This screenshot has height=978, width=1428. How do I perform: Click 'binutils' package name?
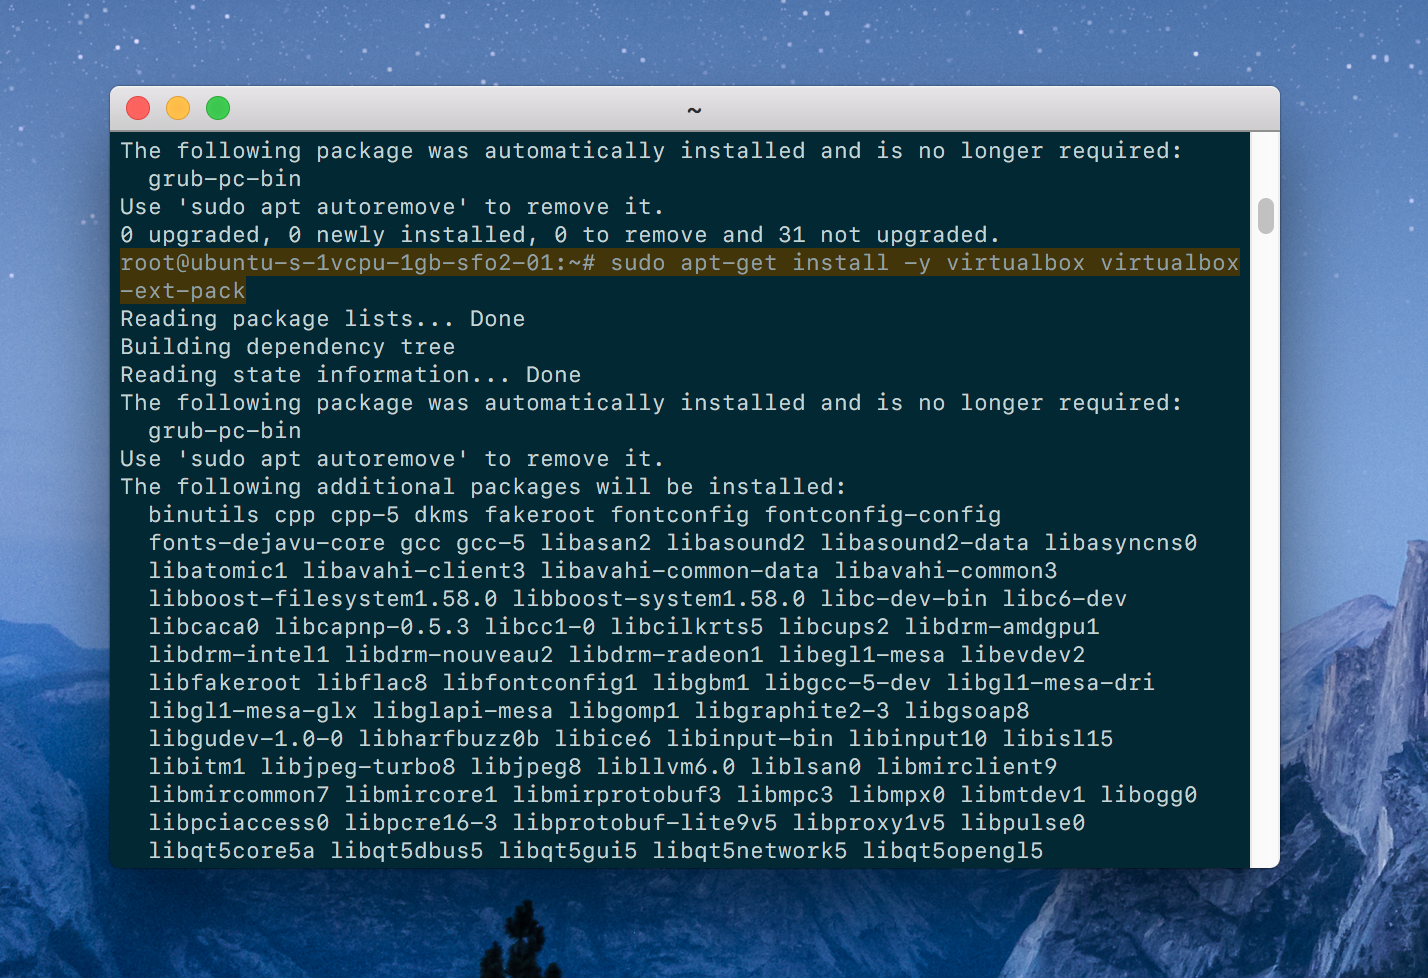pos(204,515)
